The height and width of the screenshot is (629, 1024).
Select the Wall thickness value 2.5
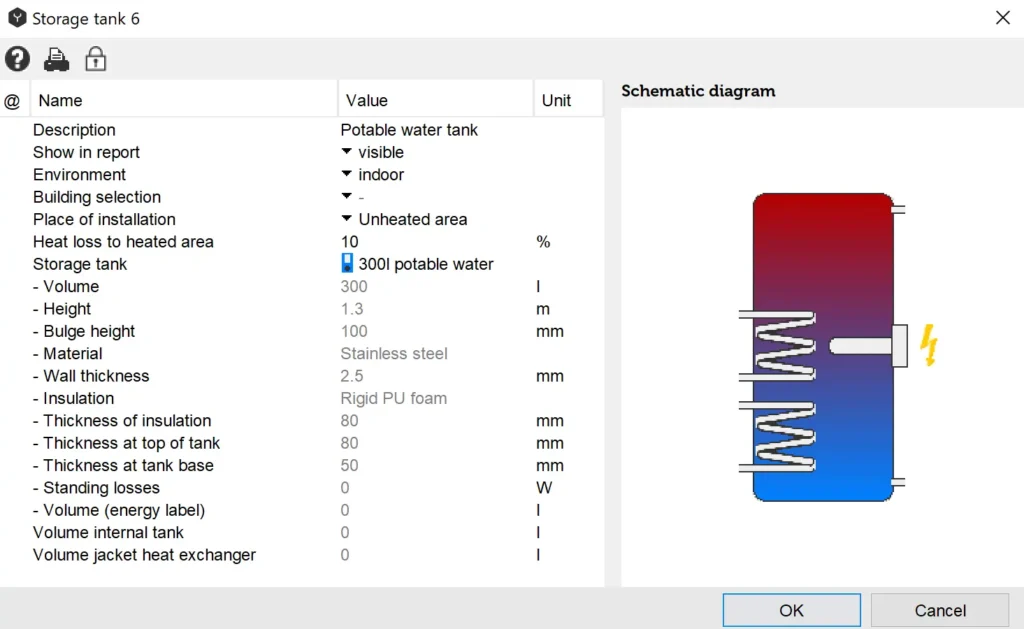(349, 375)
